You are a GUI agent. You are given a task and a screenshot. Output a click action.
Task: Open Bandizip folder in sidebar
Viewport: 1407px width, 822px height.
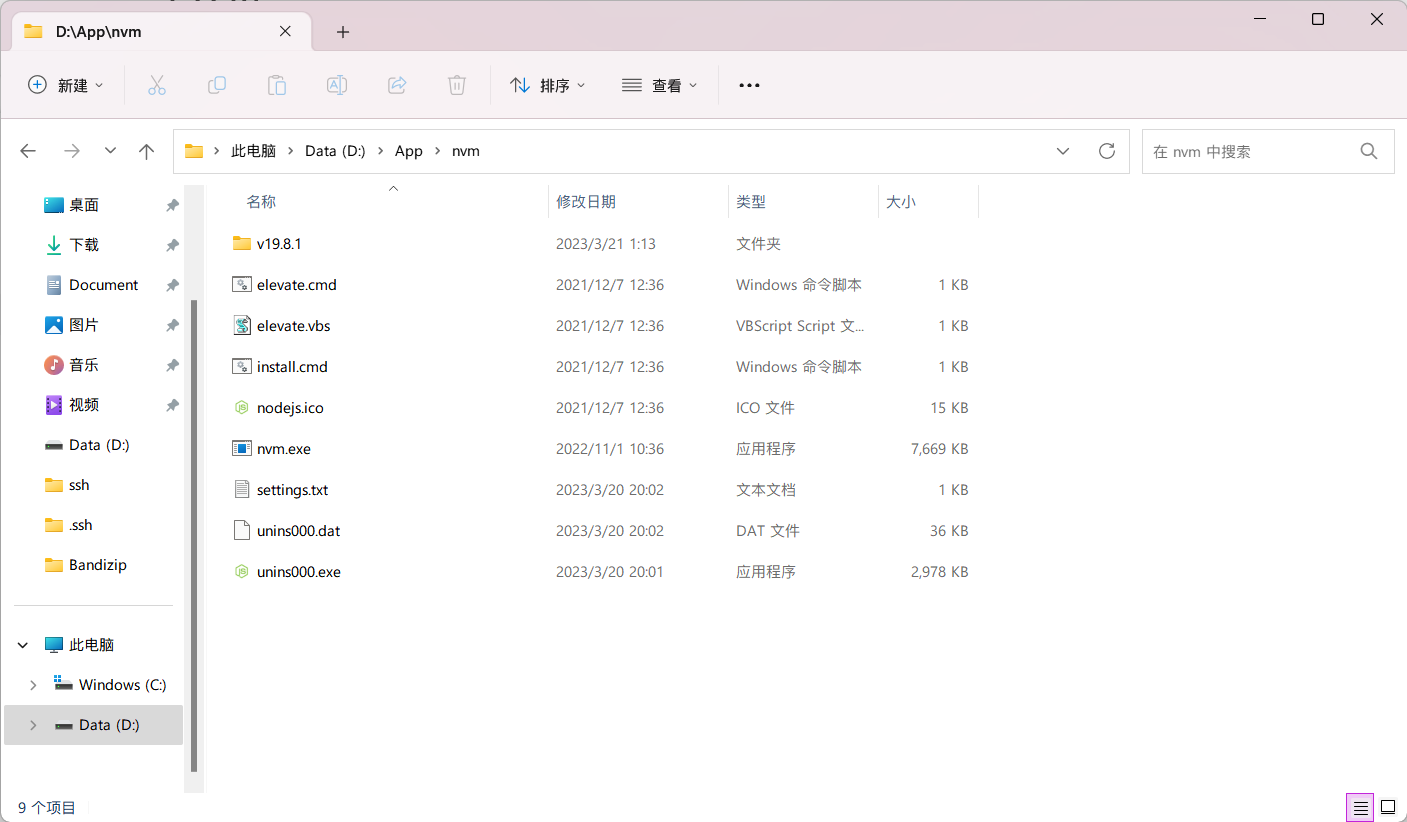point(98,565)
